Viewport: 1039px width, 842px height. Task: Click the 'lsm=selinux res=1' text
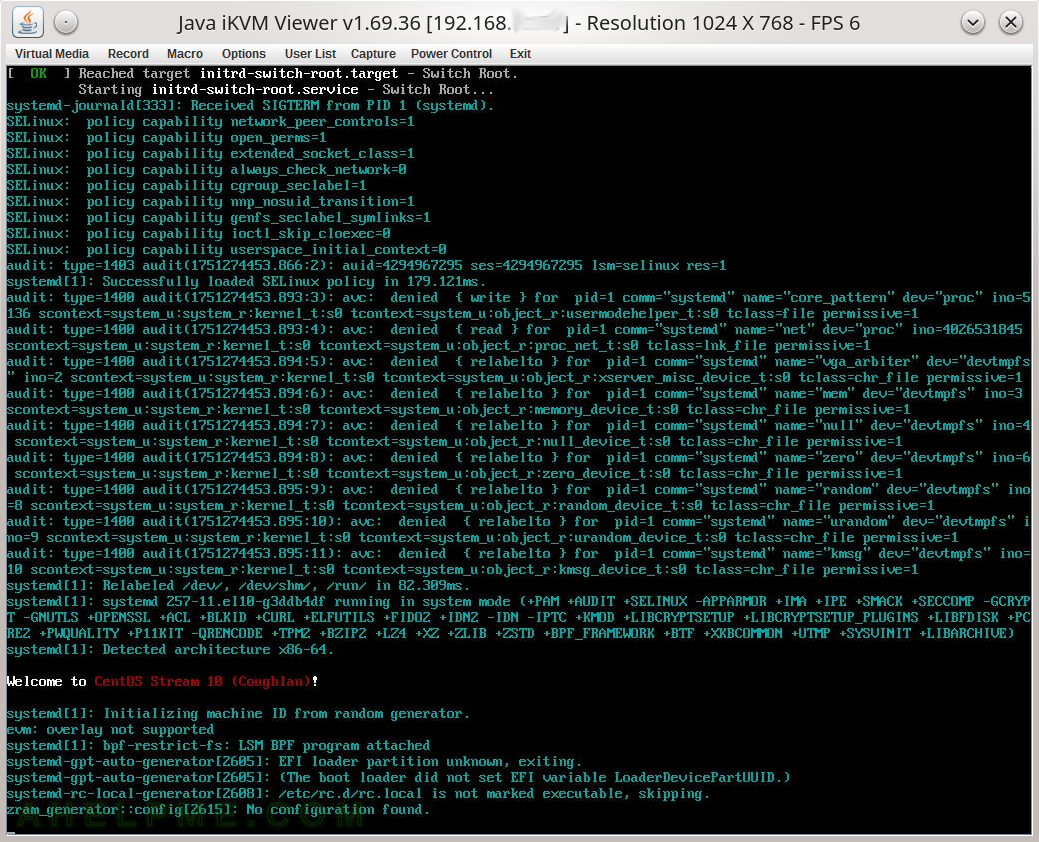[x=659, y=266]
